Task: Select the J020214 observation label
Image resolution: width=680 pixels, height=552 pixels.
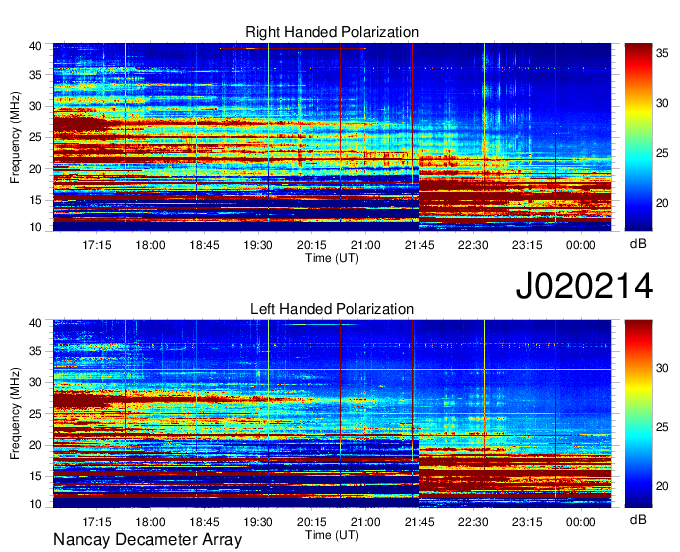Action: (x=584, y=286)
